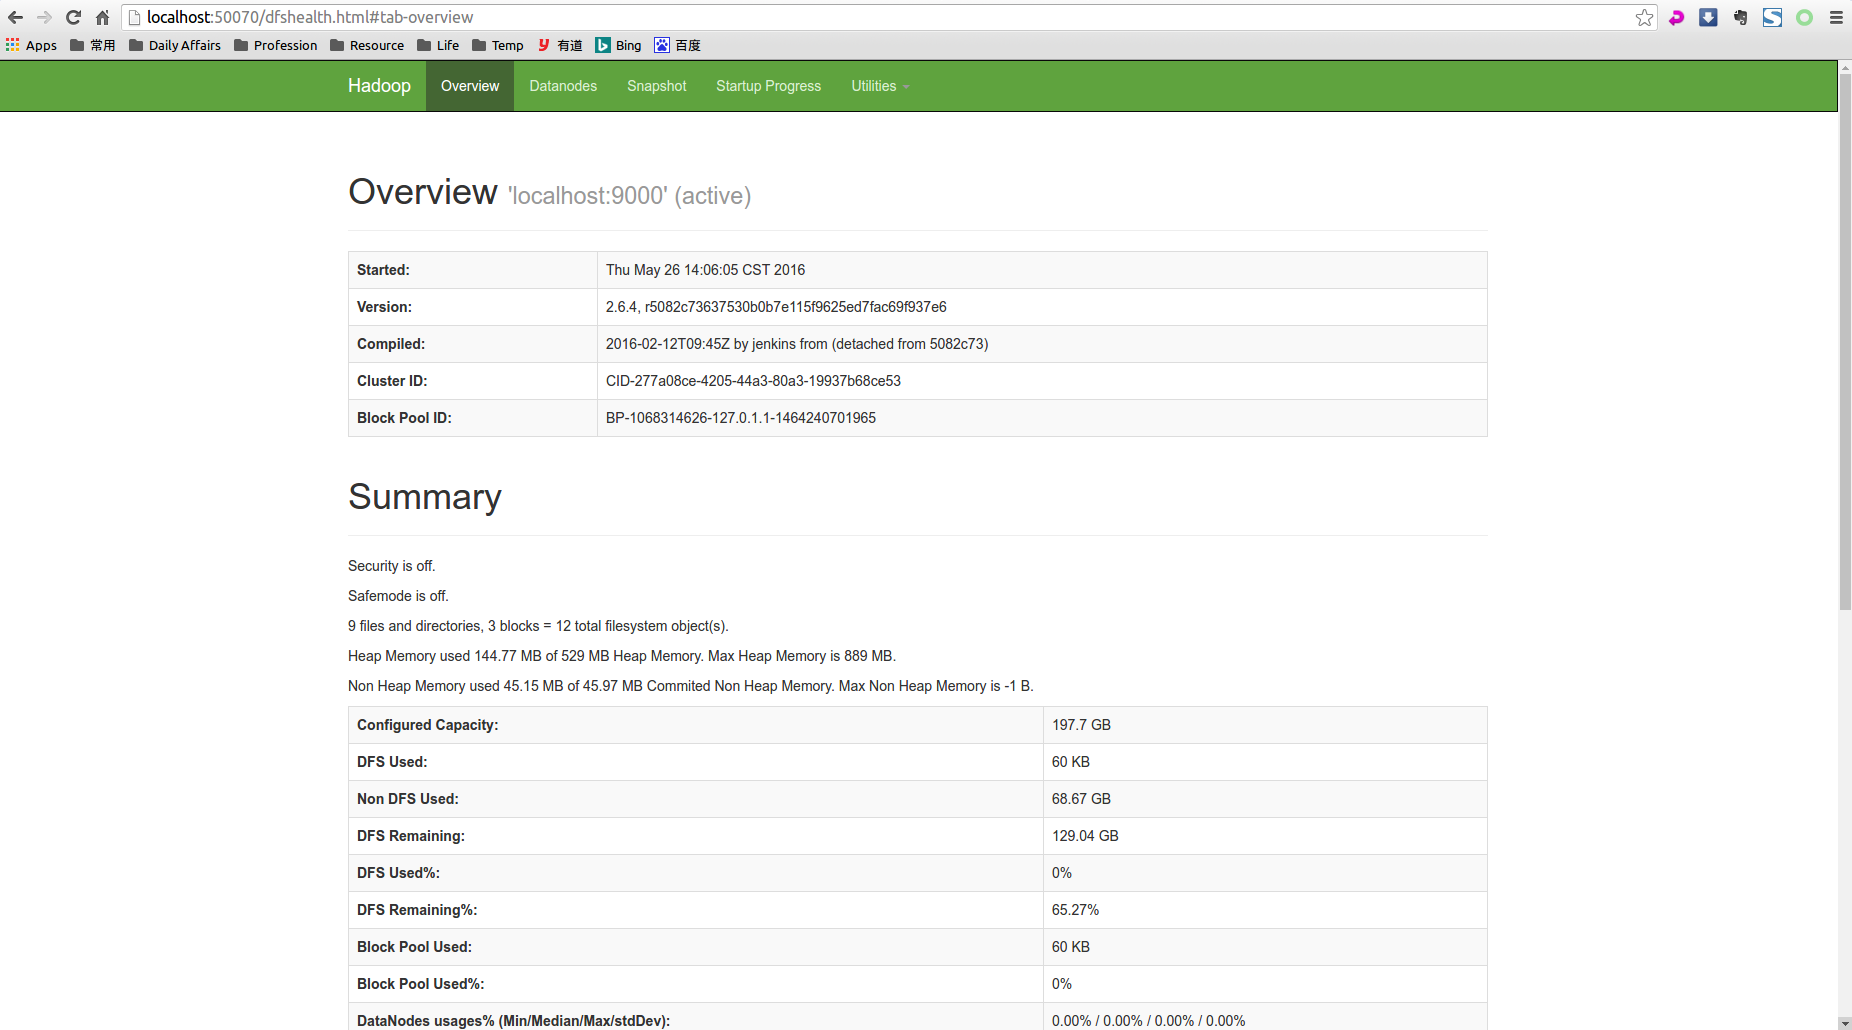Click the 'Safemode is off.' text
1852x1030 pixels.
[398, 596]
